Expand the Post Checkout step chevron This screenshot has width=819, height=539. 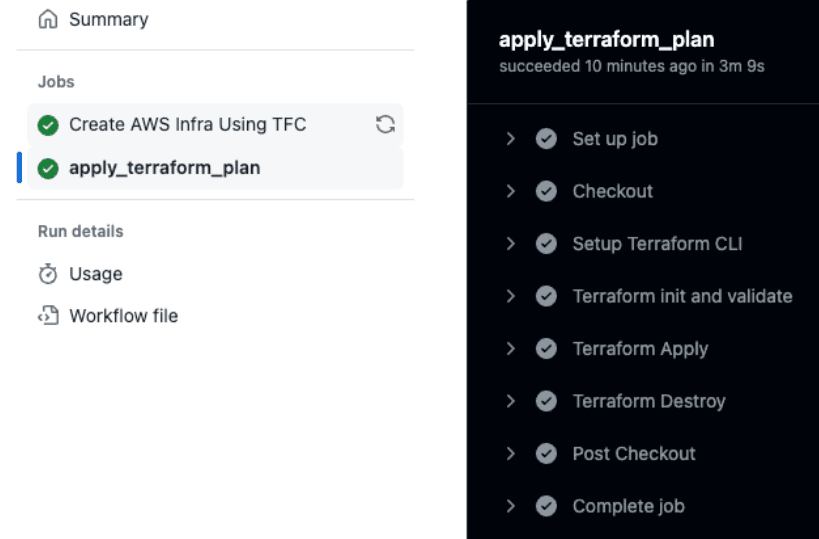pos(511,453)
